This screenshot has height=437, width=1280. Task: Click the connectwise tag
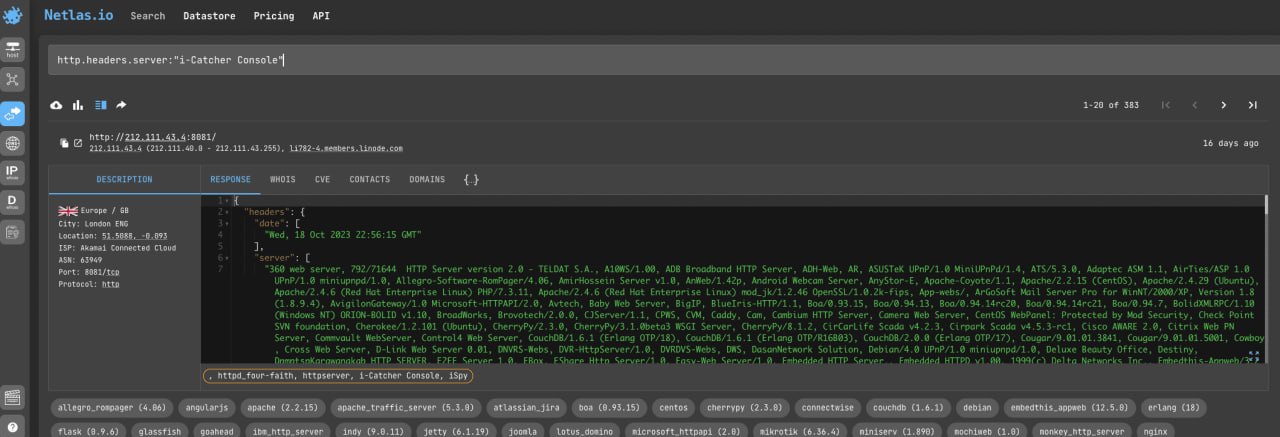pos(826,408)
